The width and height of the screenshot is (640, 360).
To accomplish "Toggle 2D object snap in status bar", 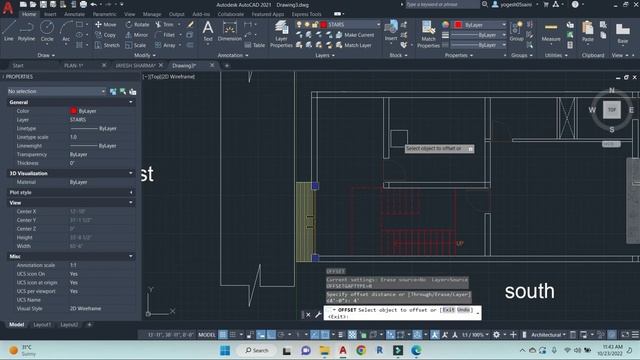I will (325, 335).
